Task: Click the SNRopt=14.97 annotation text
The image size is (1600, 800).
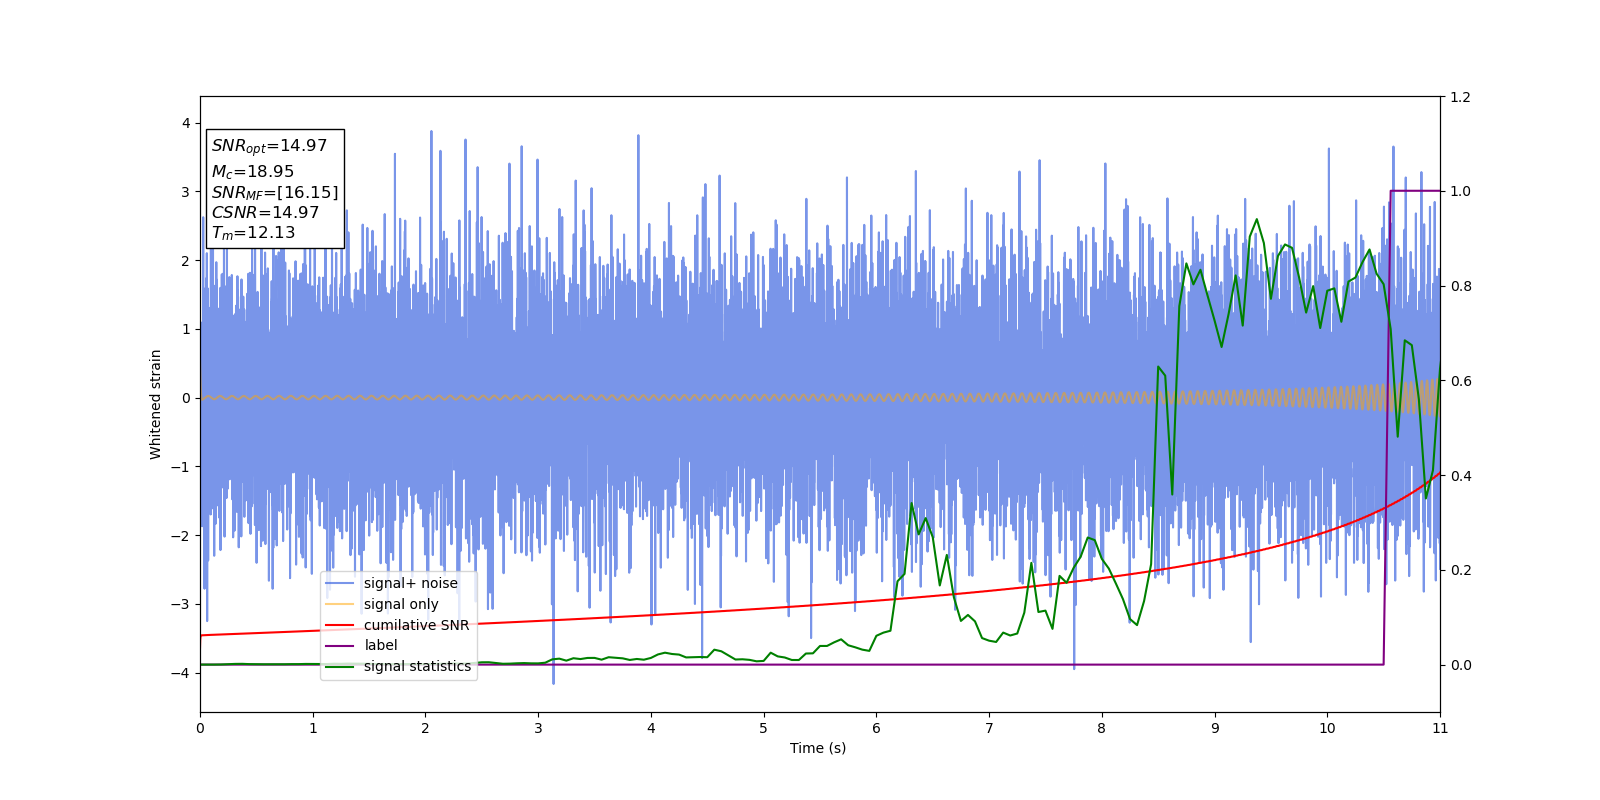Action: pyautogui.click(x=269, y=146)
